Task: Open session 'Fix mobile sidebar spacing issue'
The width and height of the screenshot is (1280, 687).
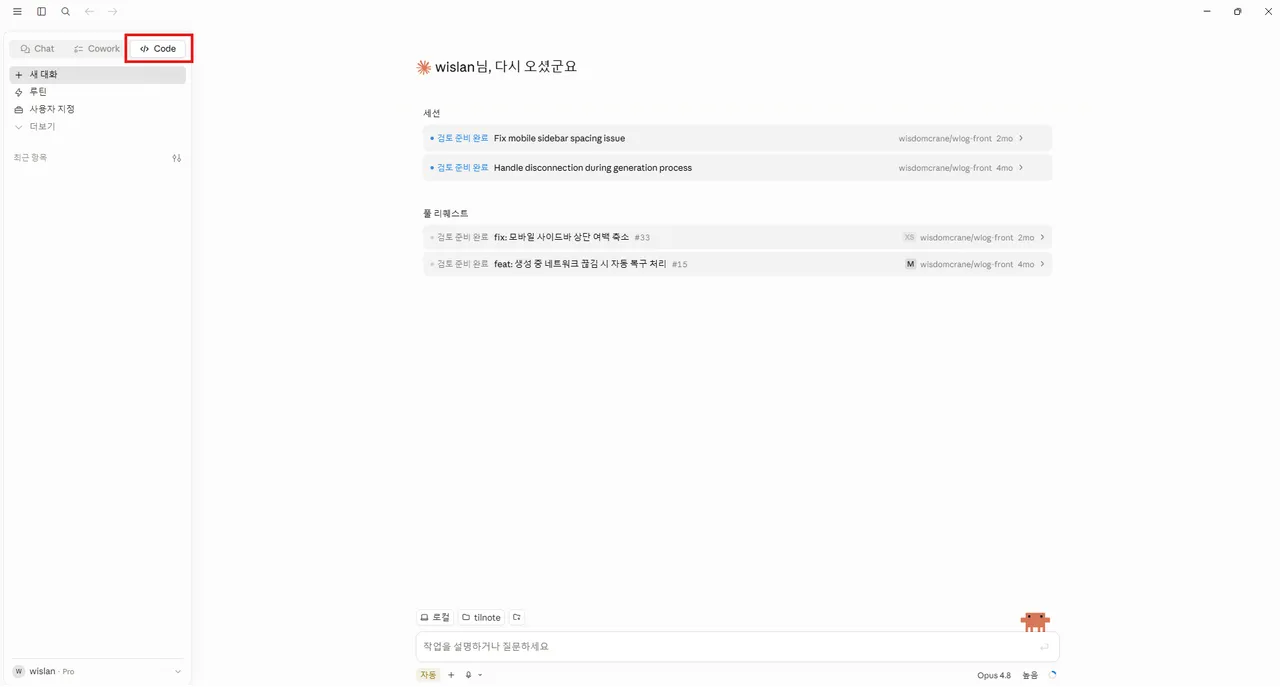Action: (x=738, y=138)
